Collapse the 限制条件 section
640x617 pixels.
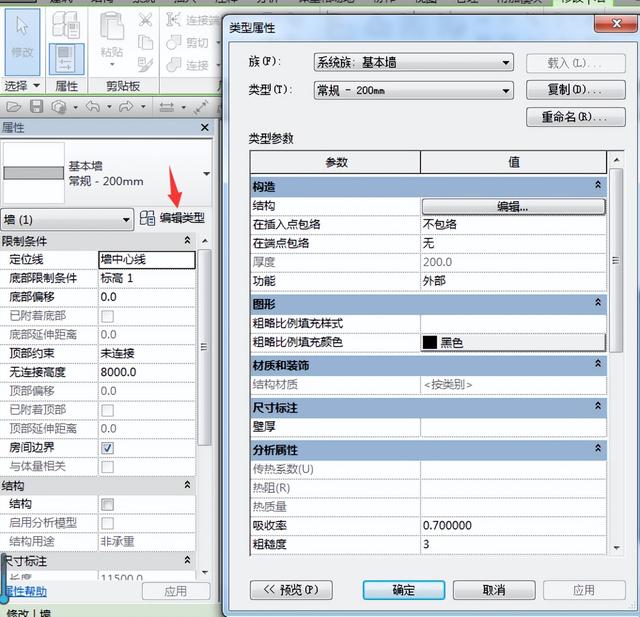tap(187, 240)
